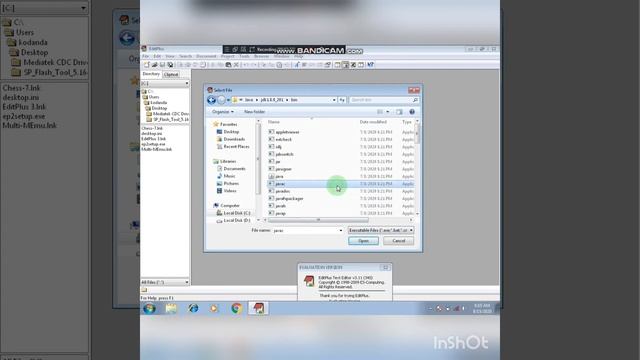Click the EditPlus taskbar icon
The width and height of the screenshot is (640, 360).
point(258,308)
